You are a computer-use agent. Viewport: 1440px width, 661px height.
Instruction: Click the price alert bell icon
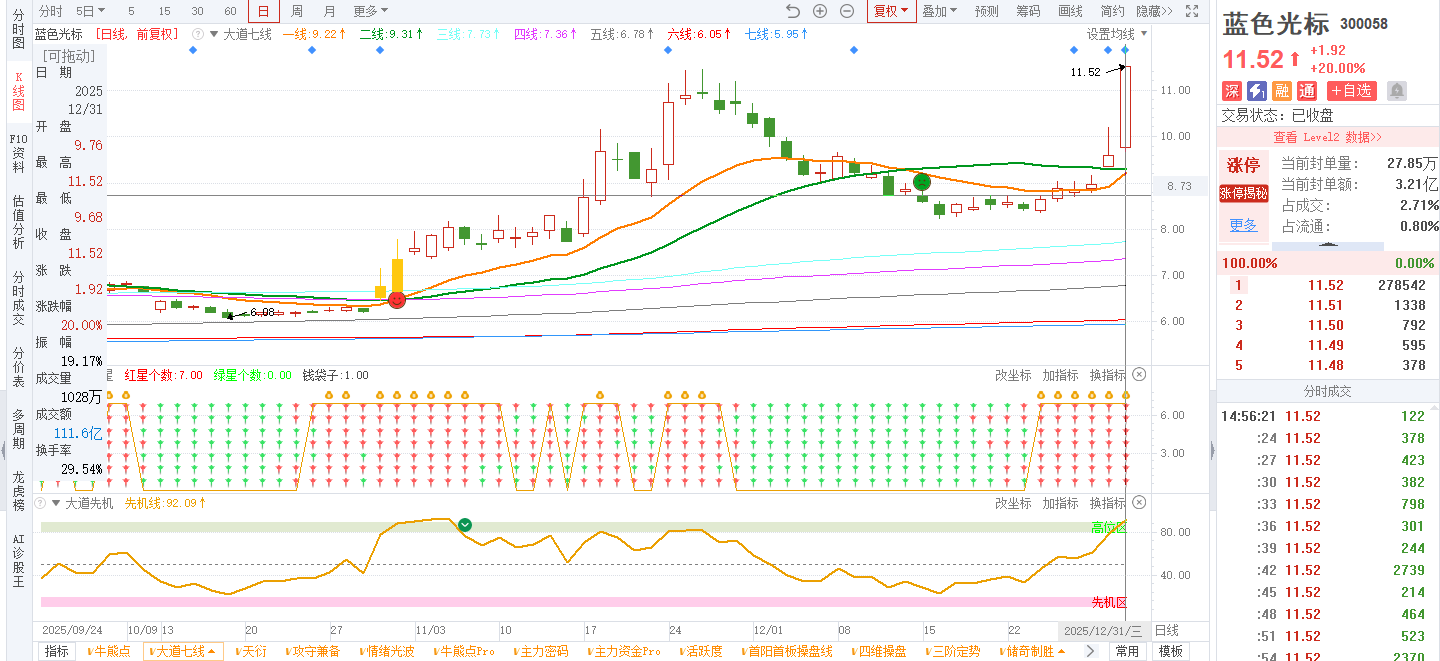point(1396,91)
